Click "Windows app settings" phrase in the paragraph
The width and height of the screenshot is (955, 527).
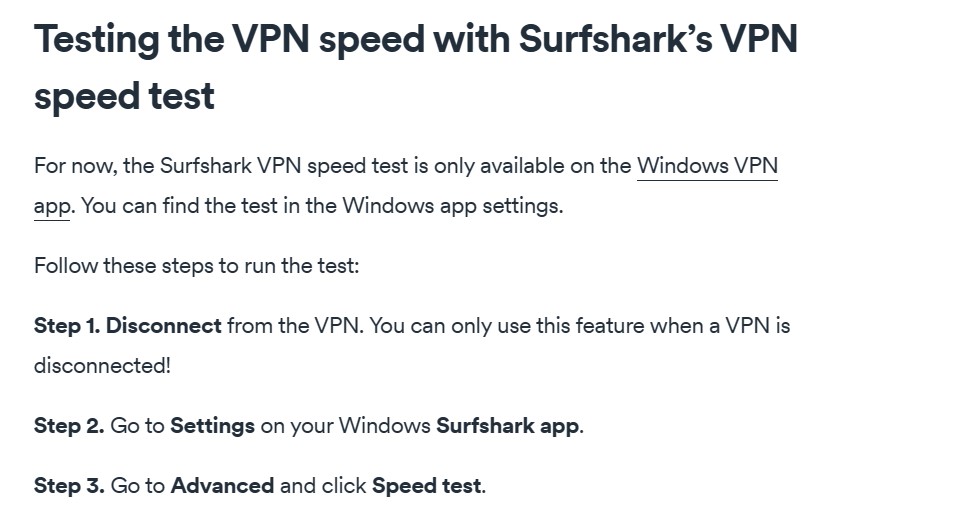450,207
